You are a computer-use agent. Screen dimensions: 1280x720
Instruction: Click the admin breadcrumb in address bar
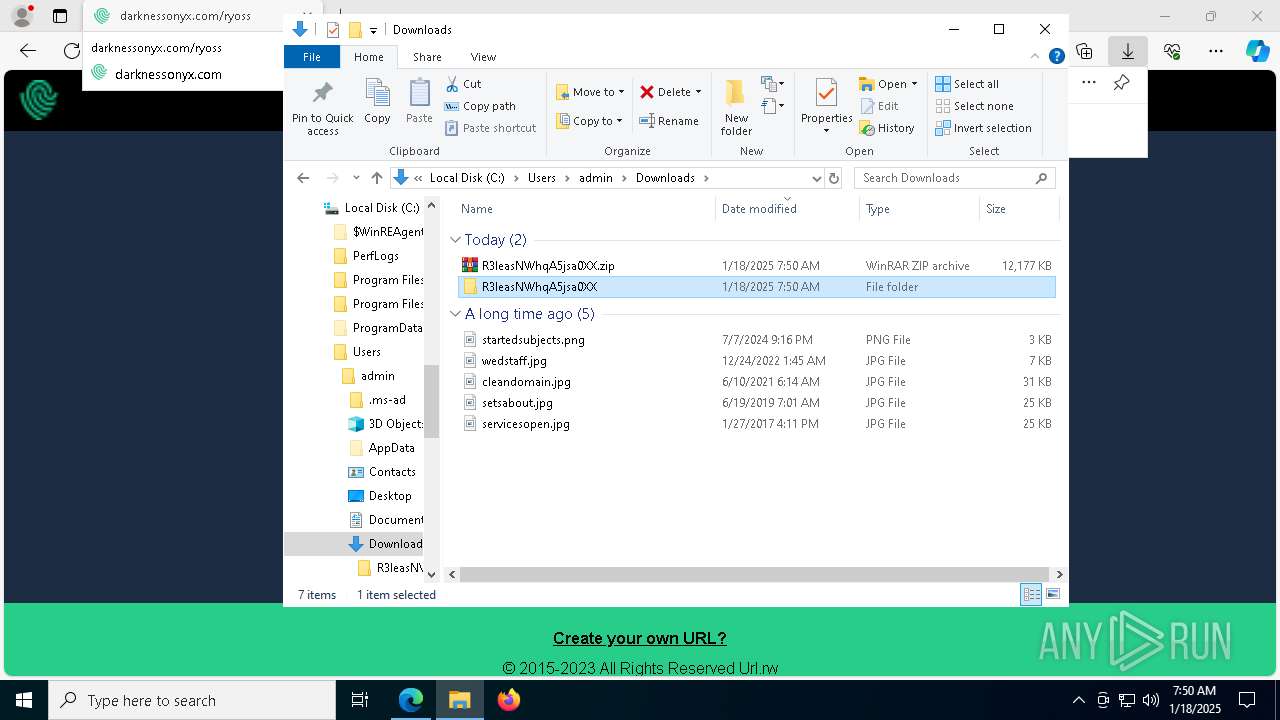[x=595, y=178]
